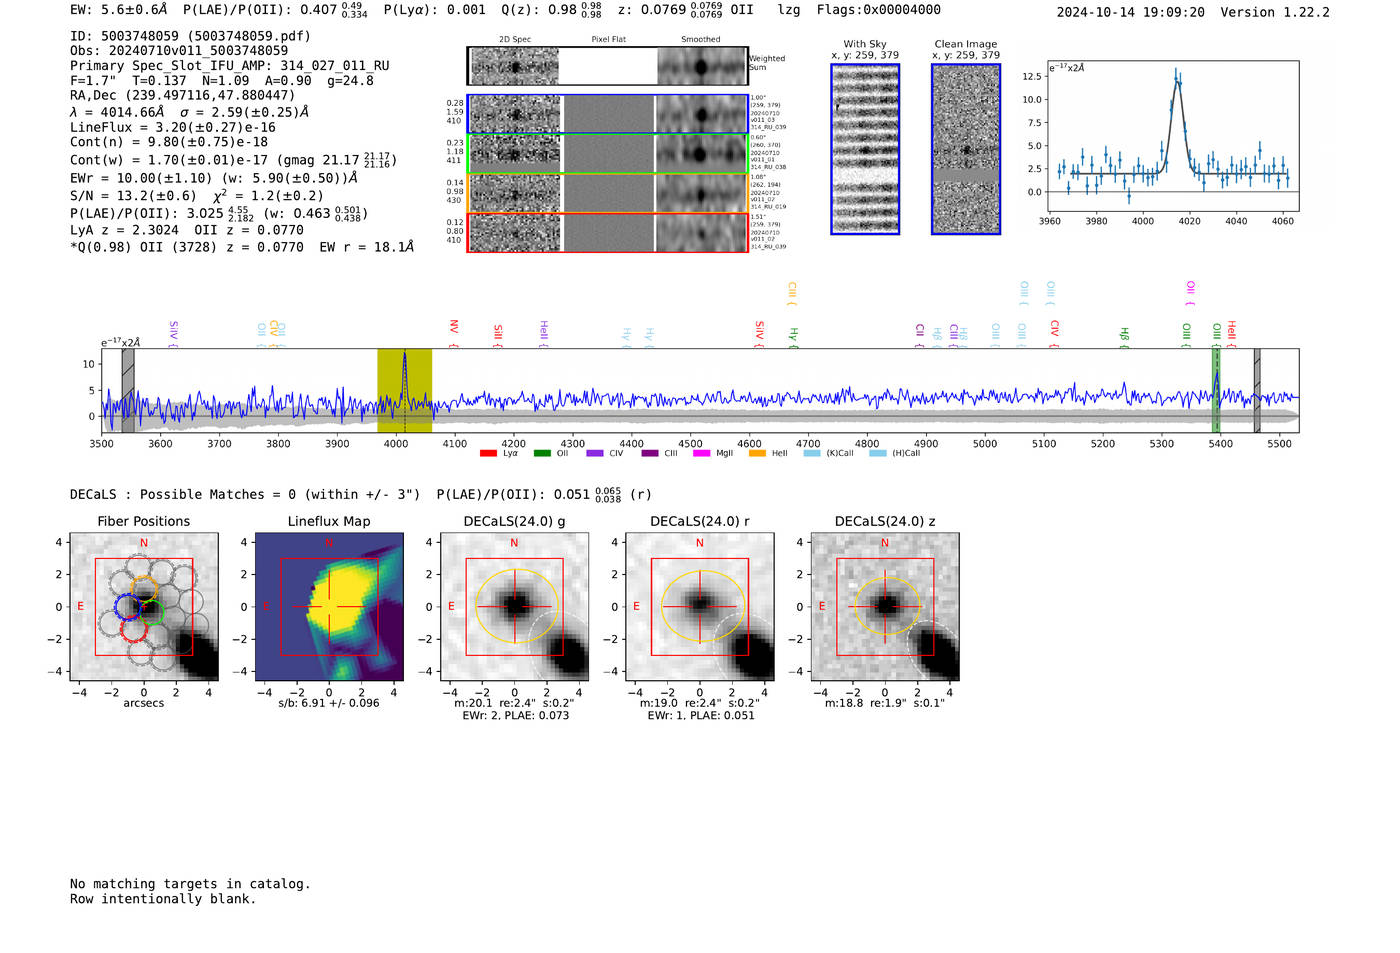This screenshot has width=1400, height=953.
Task: Open the Fiber Positions cutout
Action: [144, 607]
